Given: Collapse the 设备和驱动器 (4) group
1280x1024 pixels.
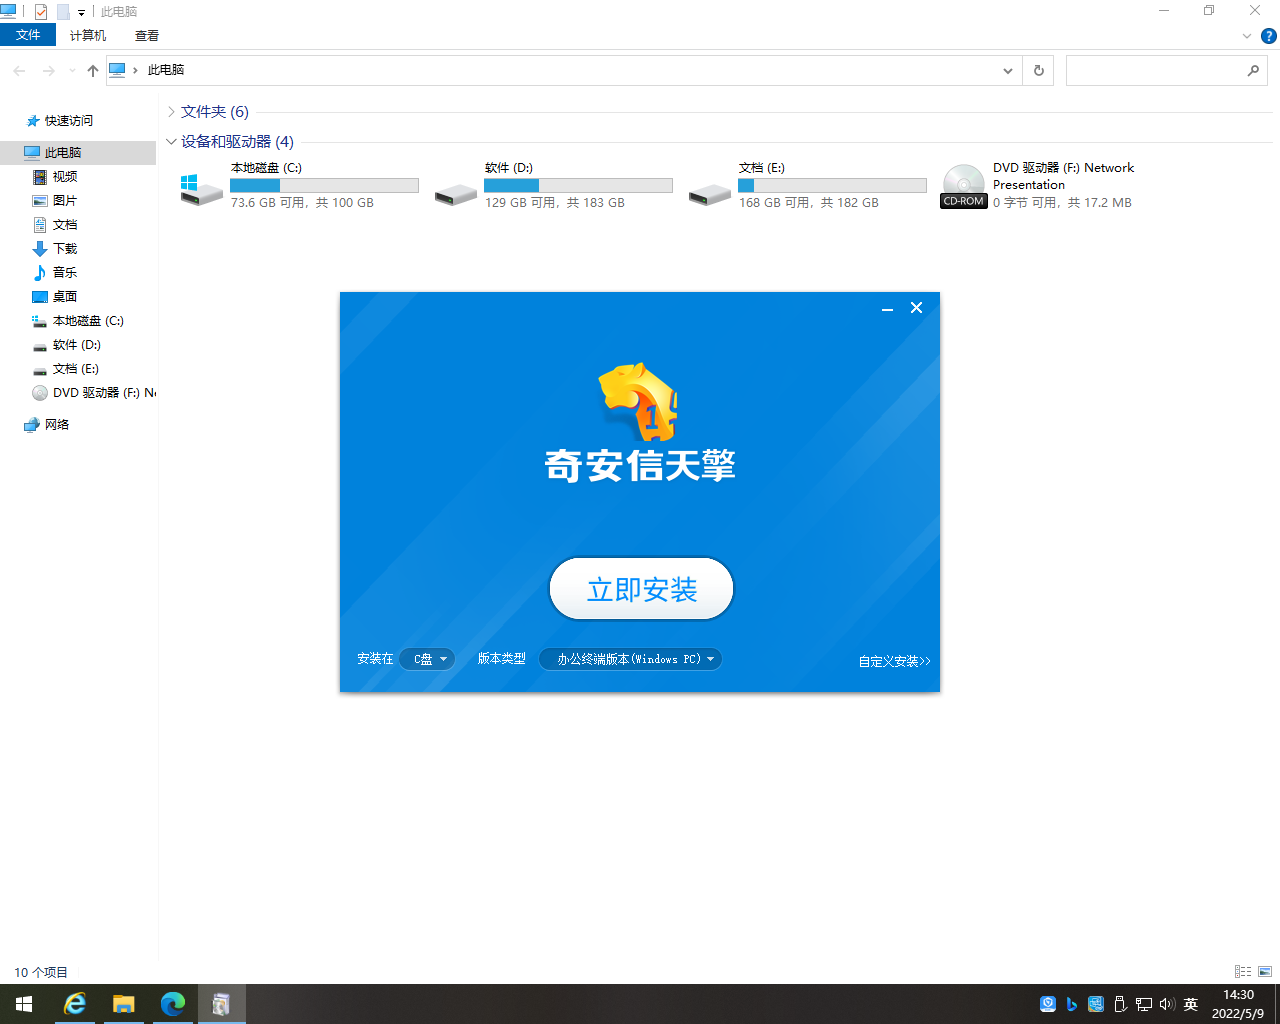Looking at the screenshot, I should pos(171,142).
